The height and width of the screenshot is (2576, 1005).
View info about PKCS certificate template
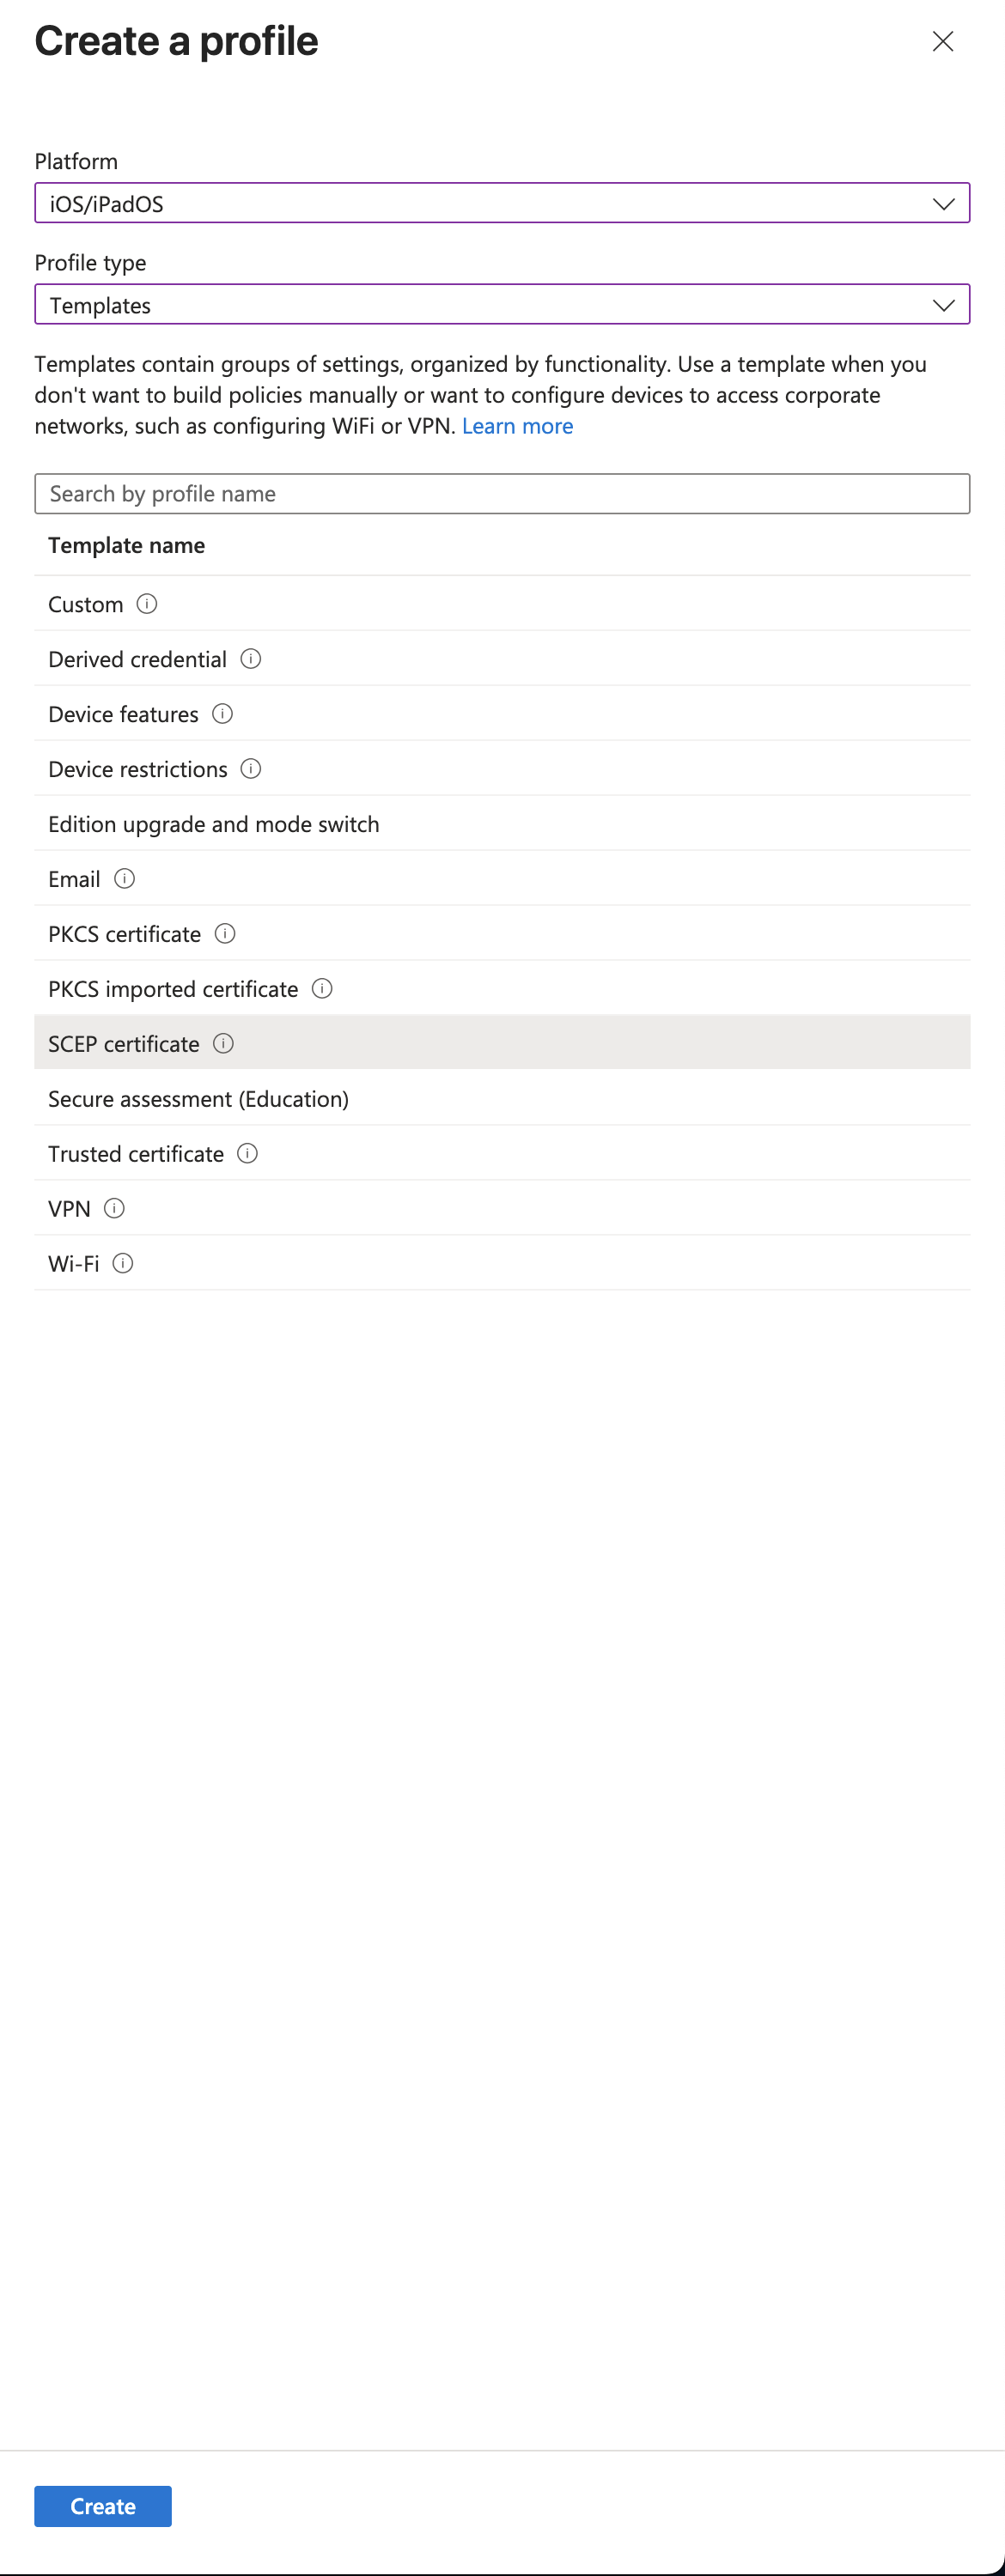click(226, 933)
